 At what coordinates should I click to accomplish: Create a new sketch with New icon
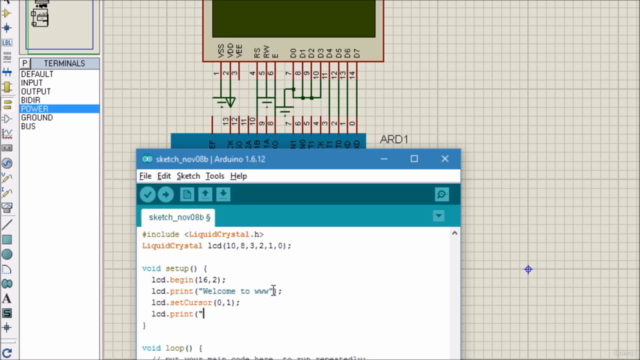tap(187, 194)
